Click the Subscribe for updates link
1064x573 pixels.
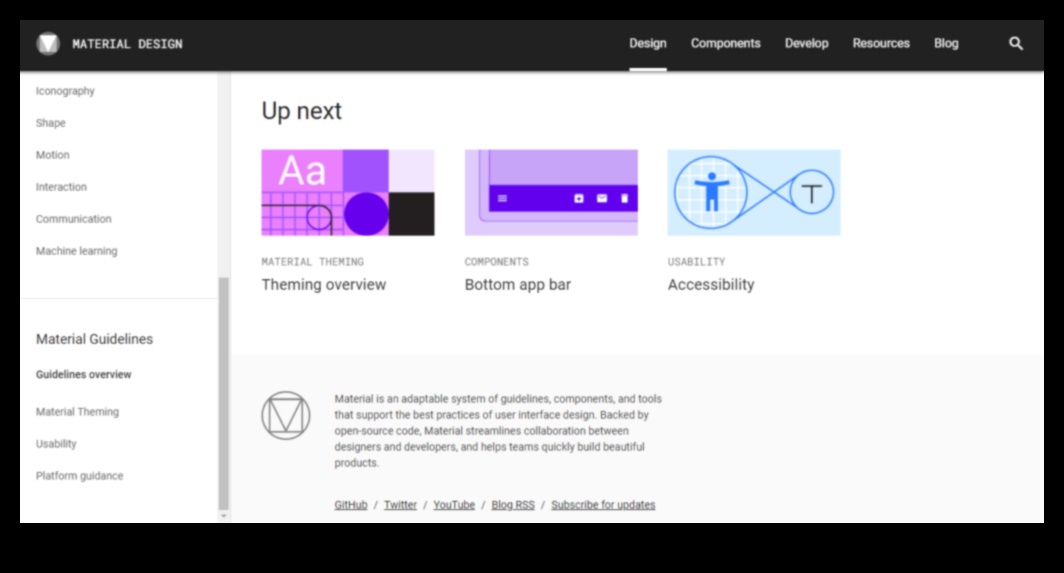(603, 505)
